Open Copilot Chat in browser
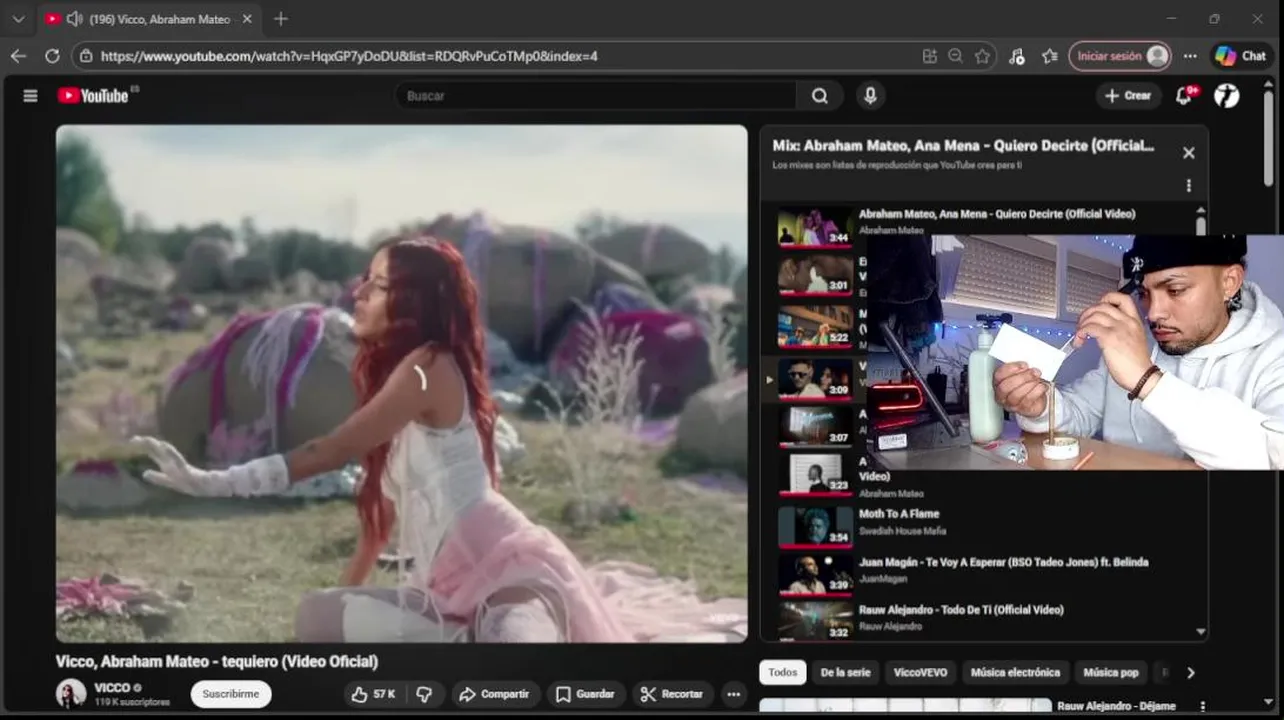This screenshot has height=720, width=1284. click(1241, 56)
